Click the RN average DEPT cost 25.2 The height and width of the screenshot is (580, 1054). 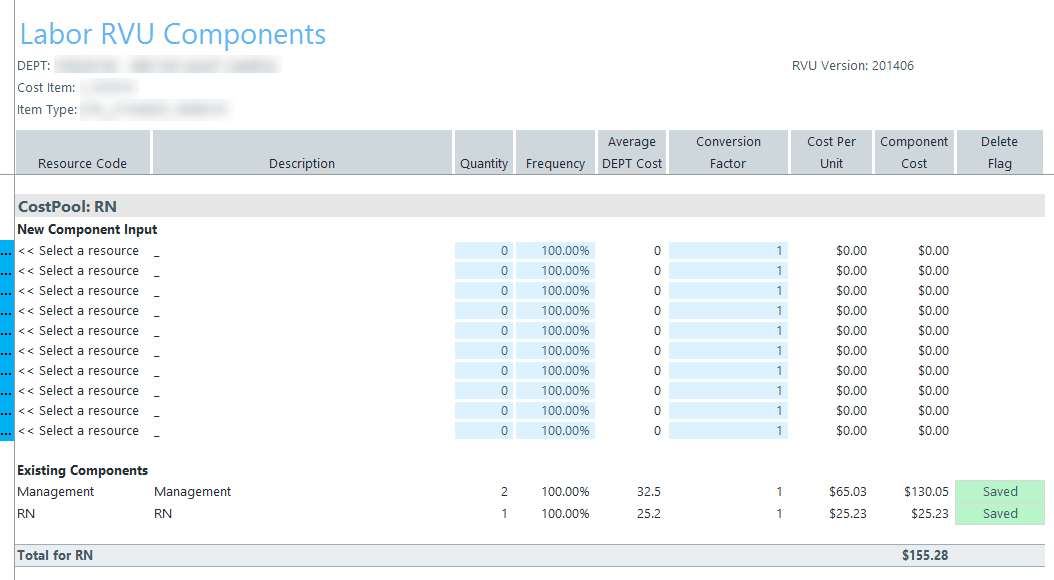649,513
